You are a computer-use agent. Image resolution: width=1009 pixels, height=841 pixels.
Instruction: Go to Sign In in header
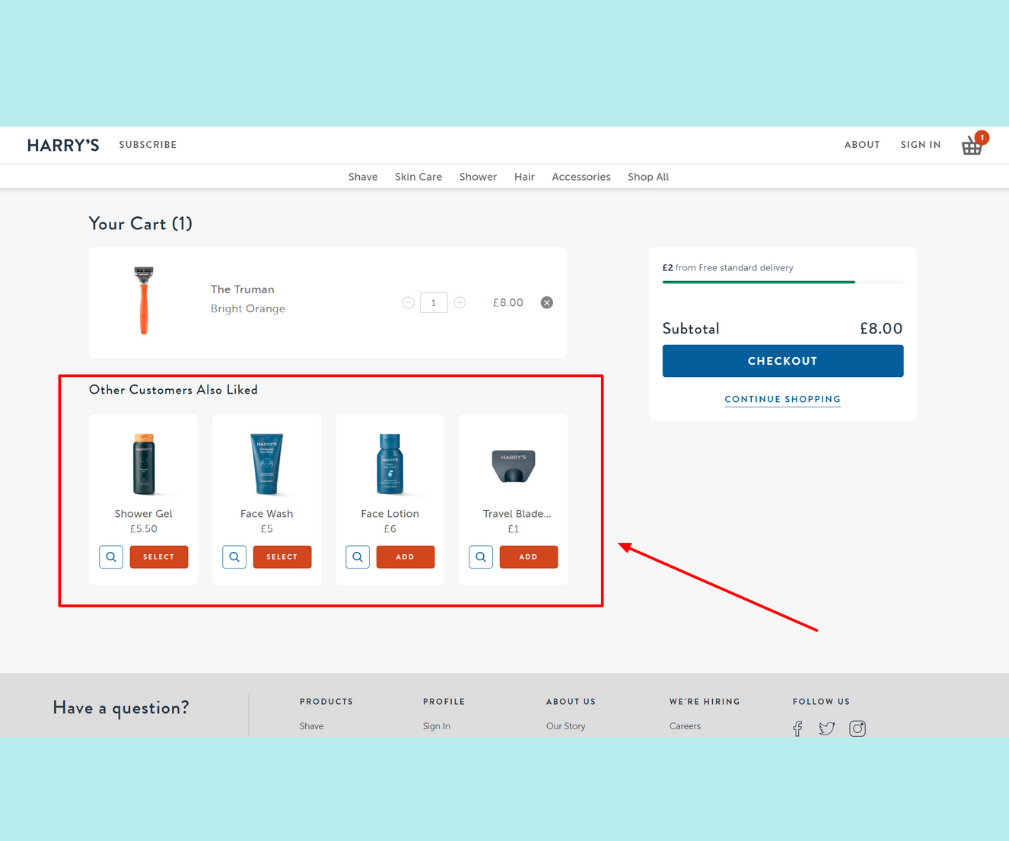pyautogui.click(x=920, y=145)
